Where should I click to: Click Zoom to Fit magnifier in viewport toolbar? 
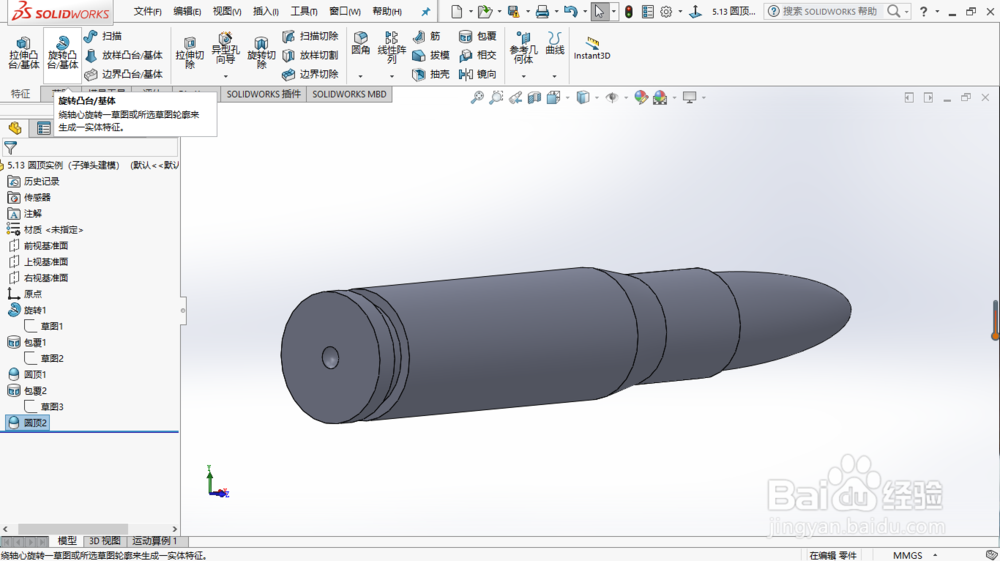(477, 98)
